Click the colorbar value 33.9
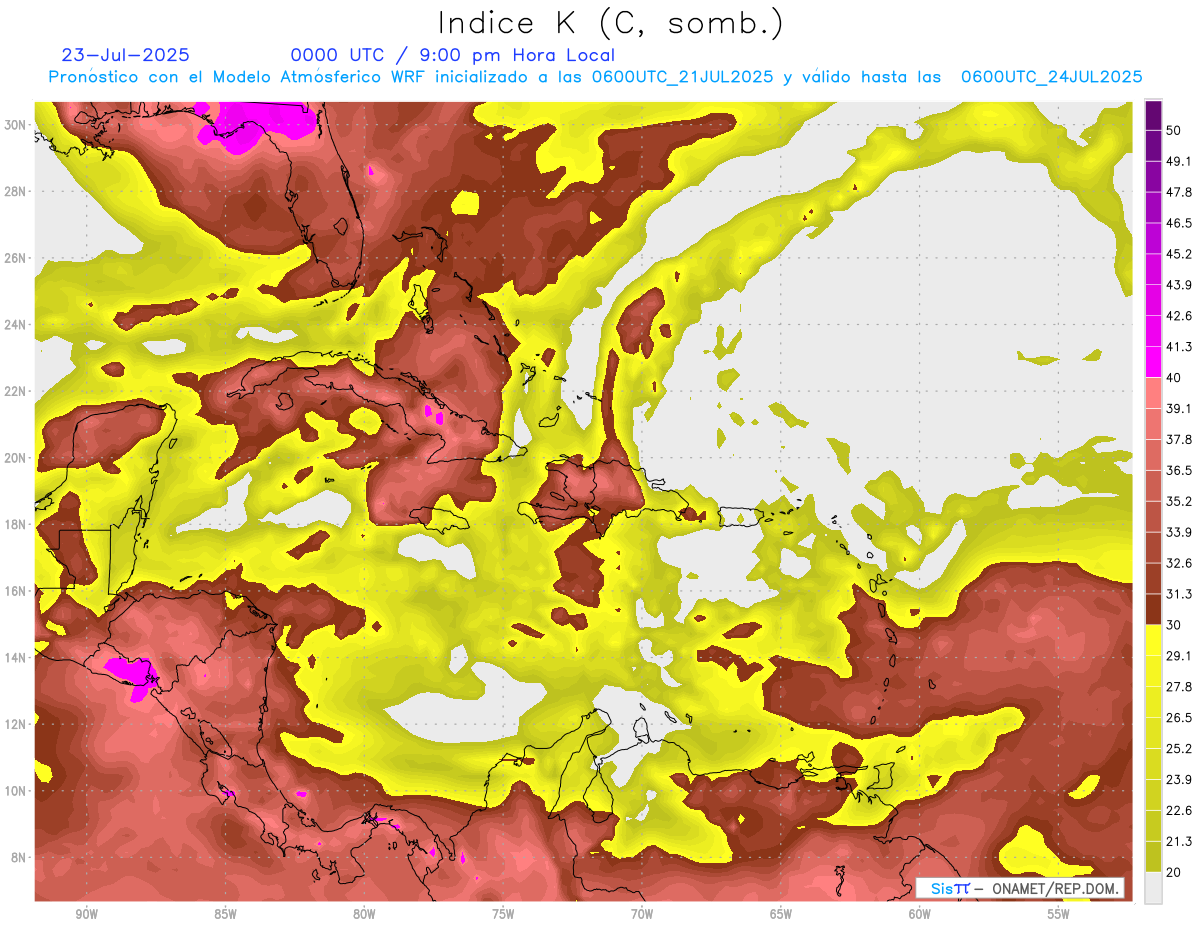The image size is (1200, 927). (x=1179, y=533)
